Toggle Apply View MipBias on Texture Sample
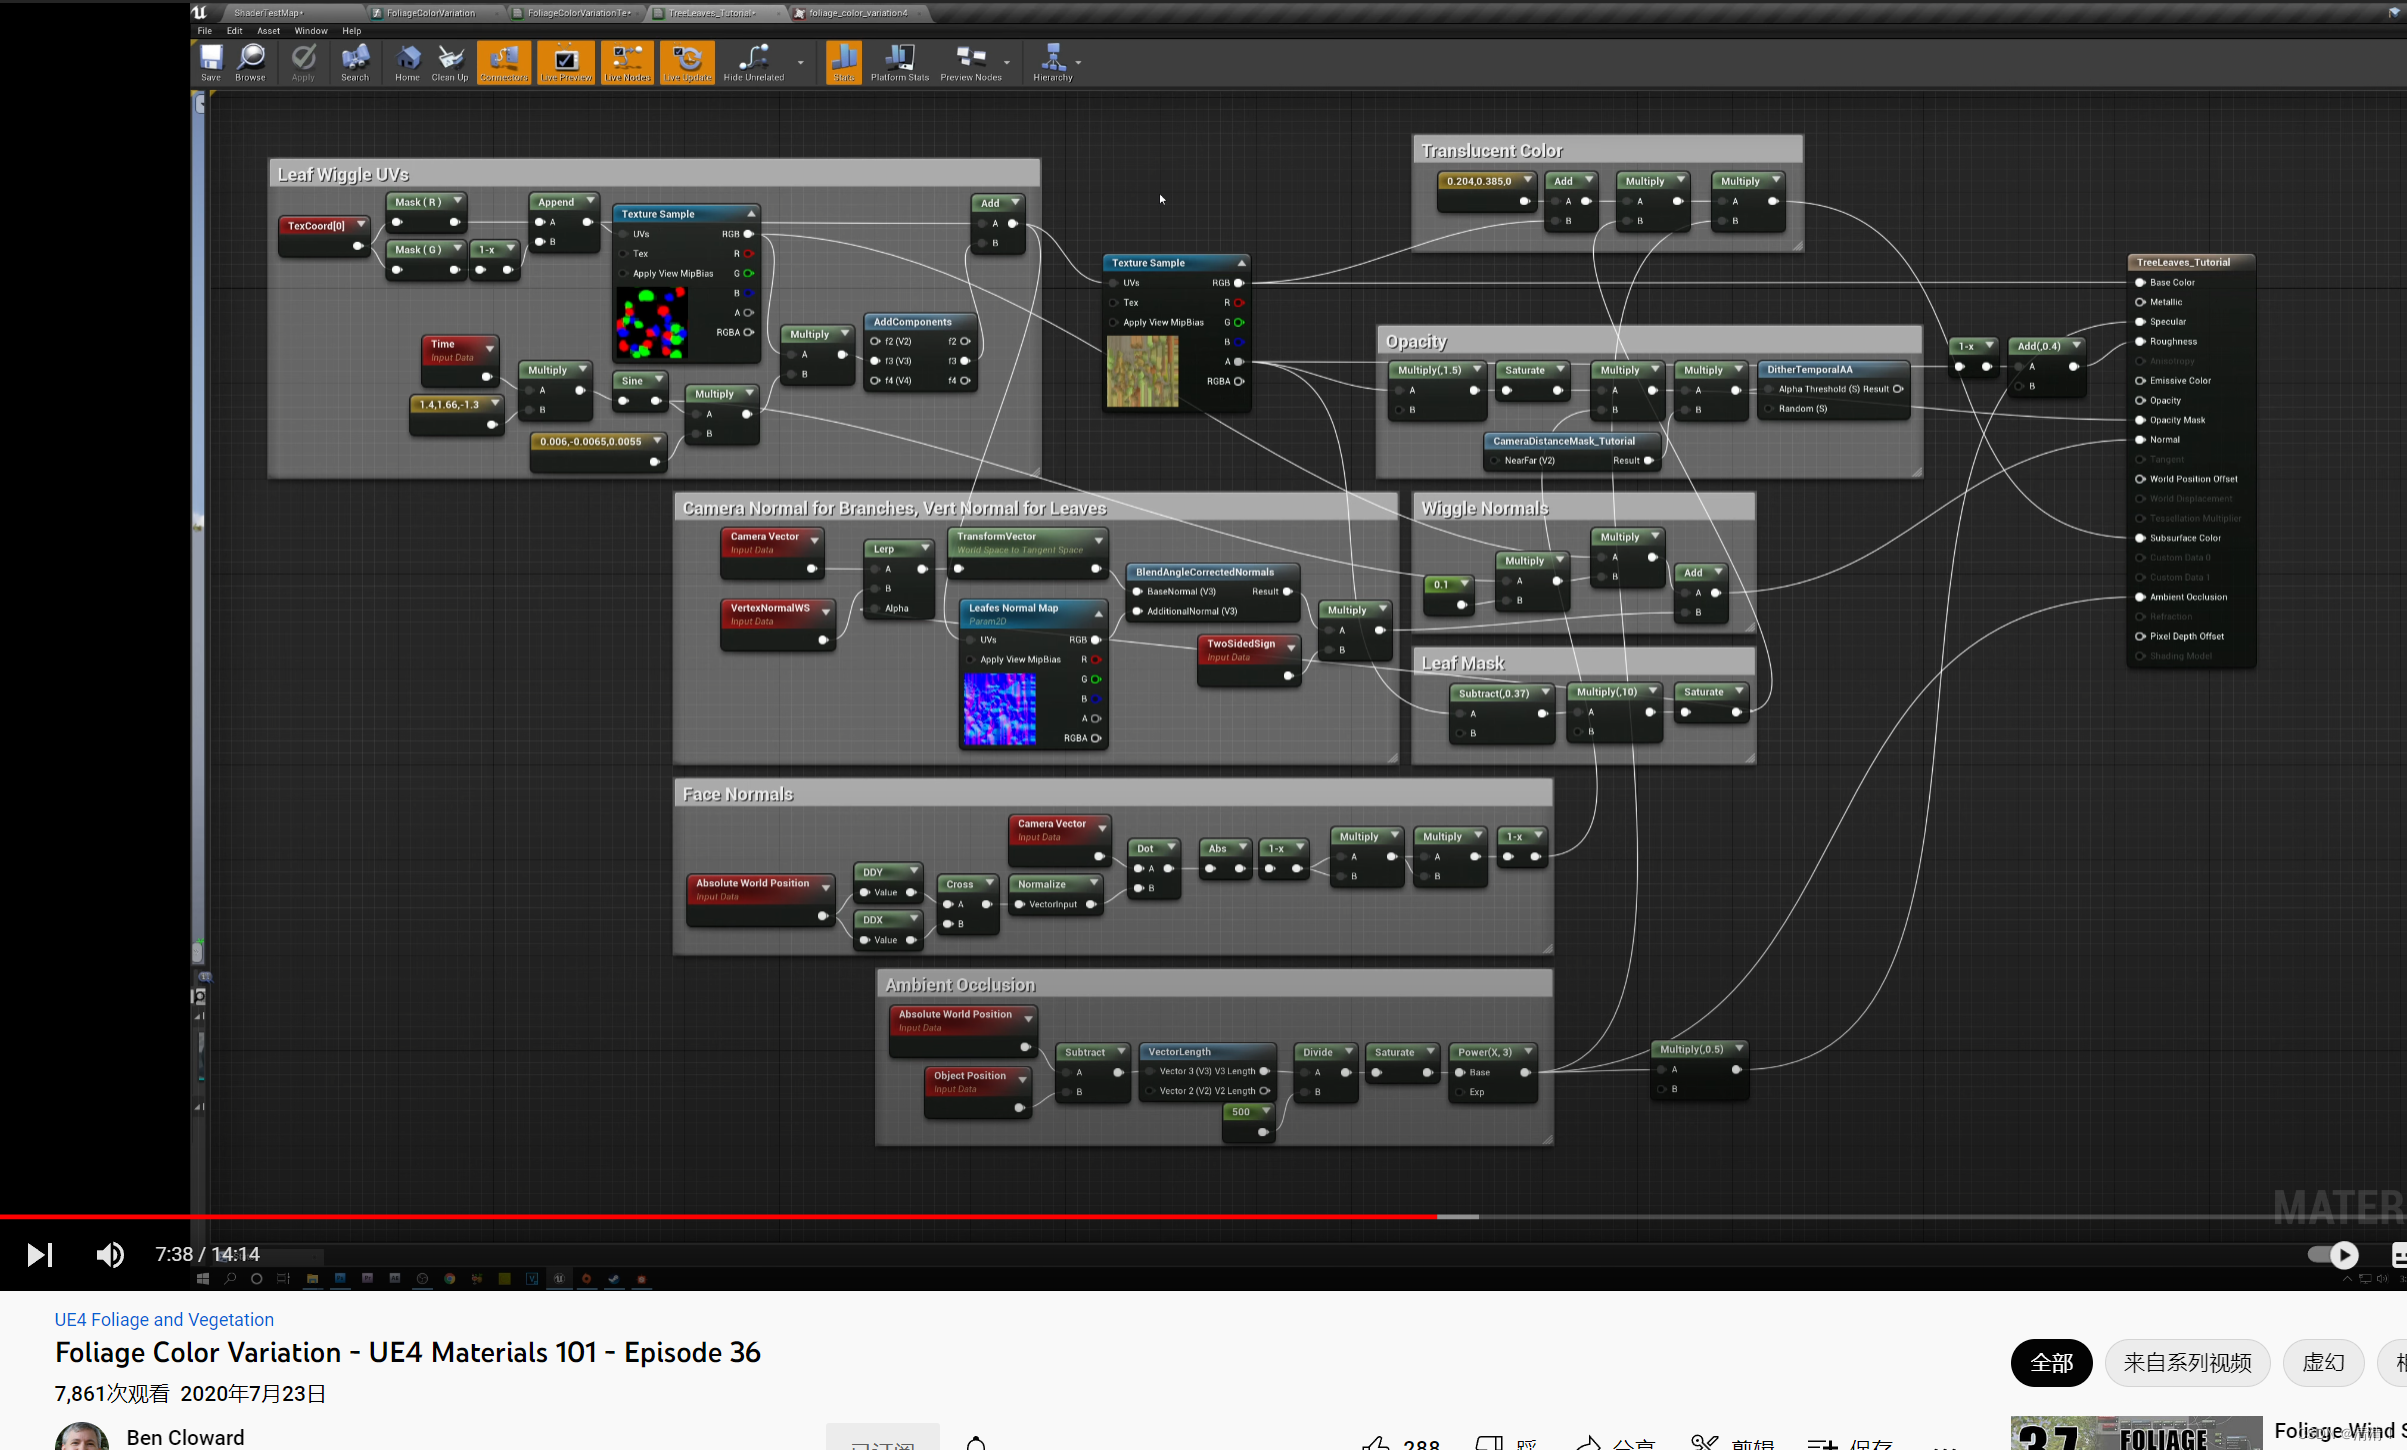2407x1450 pixels. [x=624, y=273]
